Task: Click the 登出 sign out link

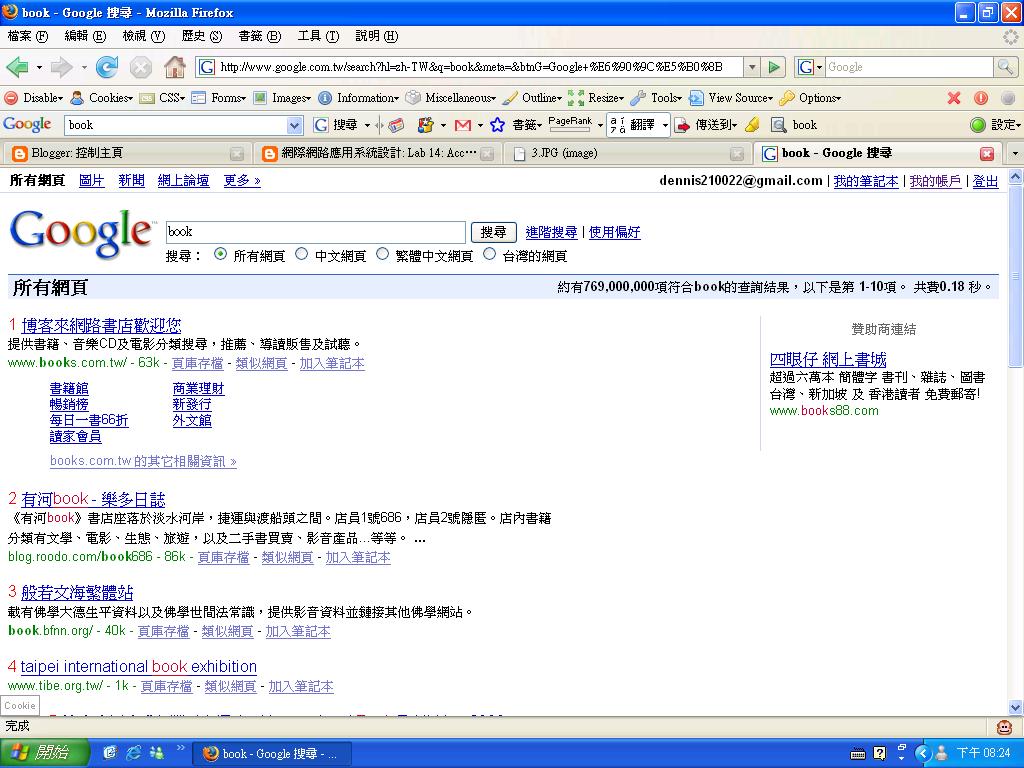Action: [985, 181]
